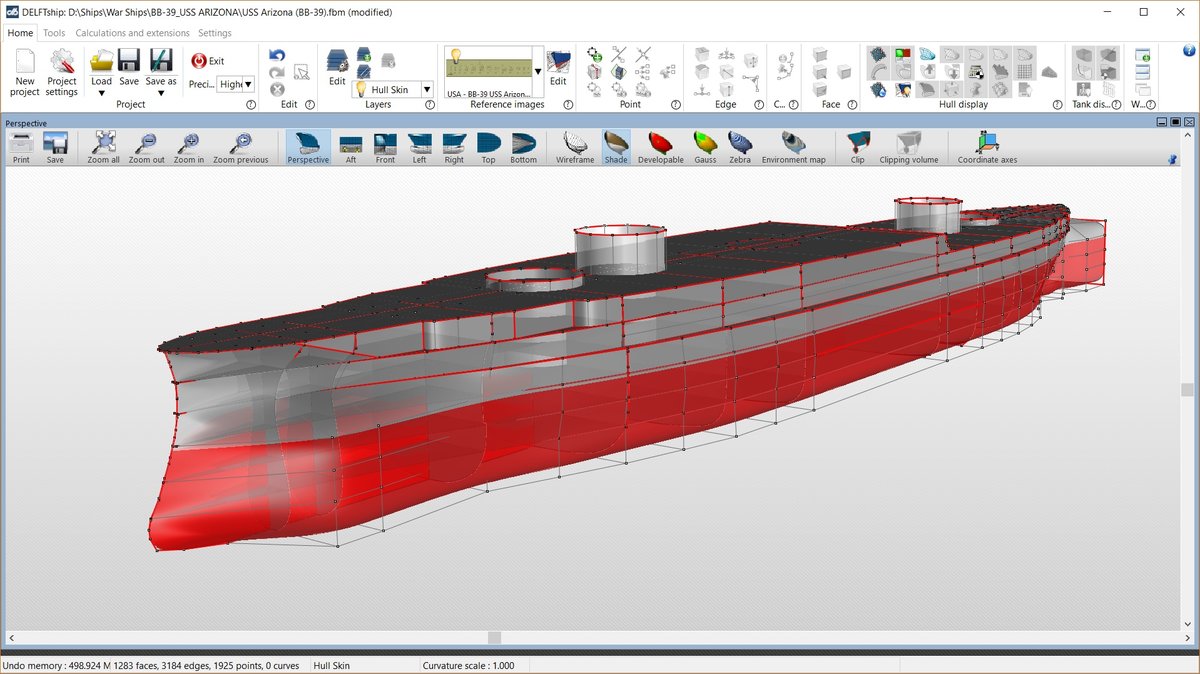Switch to Calculations and extensions tab

click(132, 33)
